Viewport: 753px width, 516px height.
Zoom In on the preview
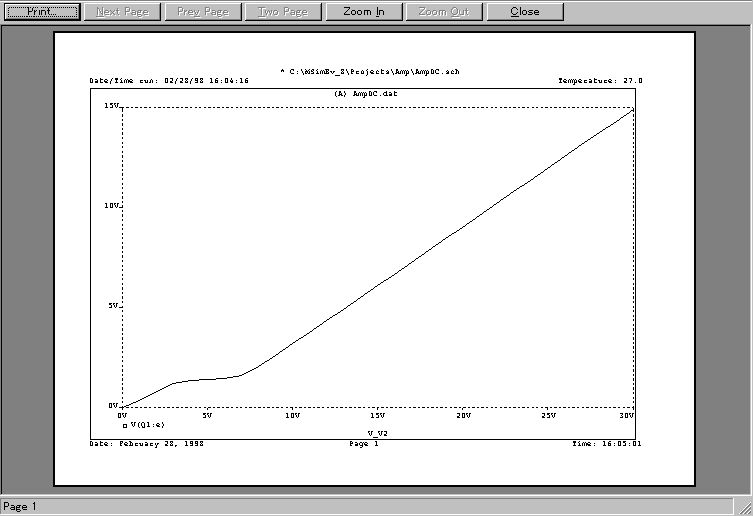(x=363, y=12)
